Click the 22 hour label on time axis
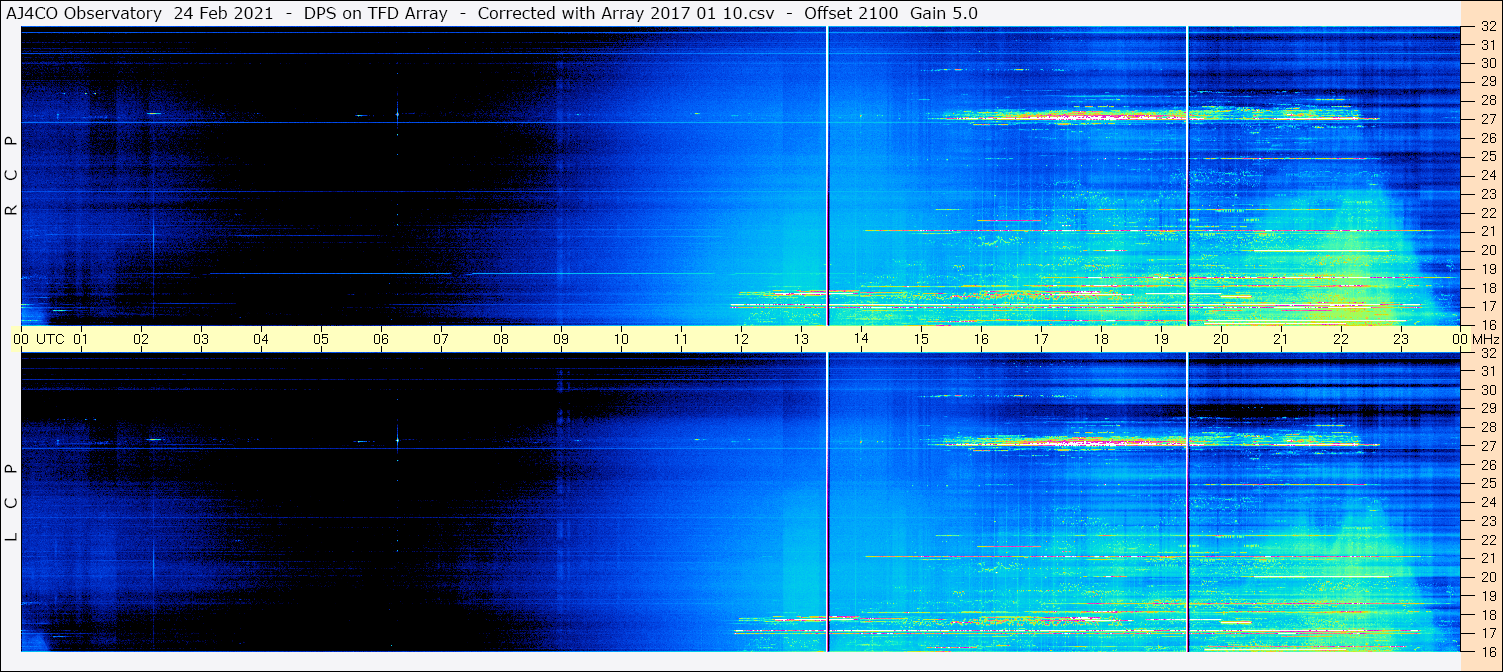 tap(1341, 339)
